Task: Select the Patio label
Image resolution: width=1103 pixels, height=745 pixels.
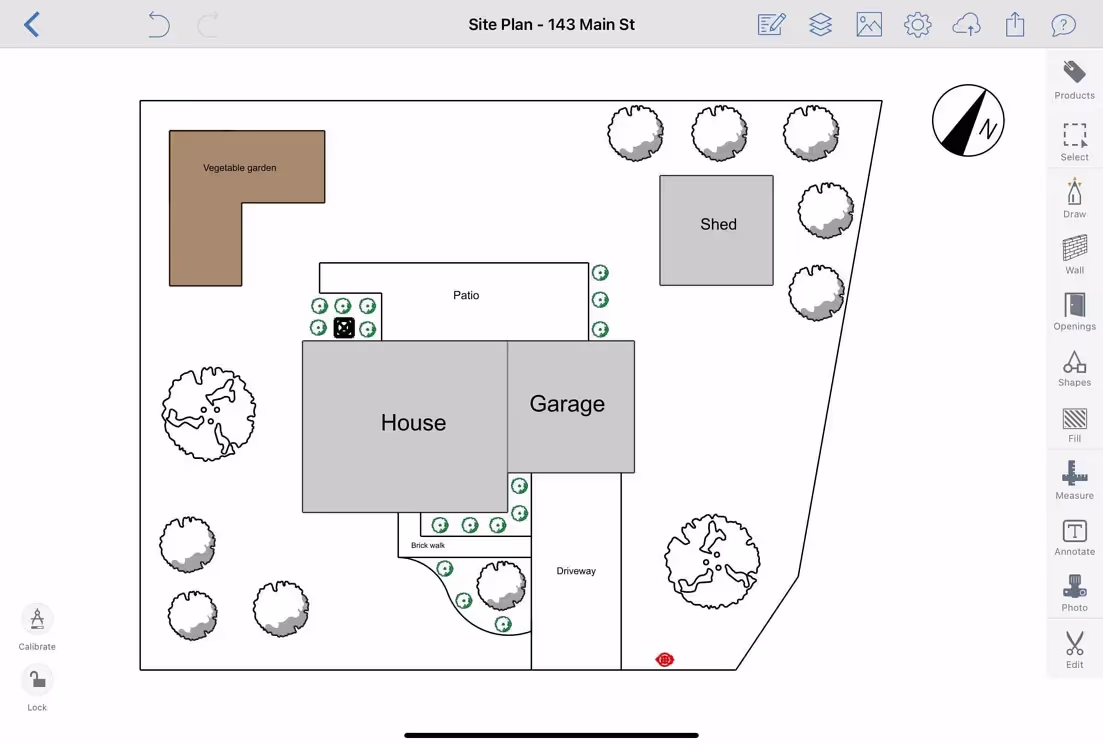Action: coord(466,295)
